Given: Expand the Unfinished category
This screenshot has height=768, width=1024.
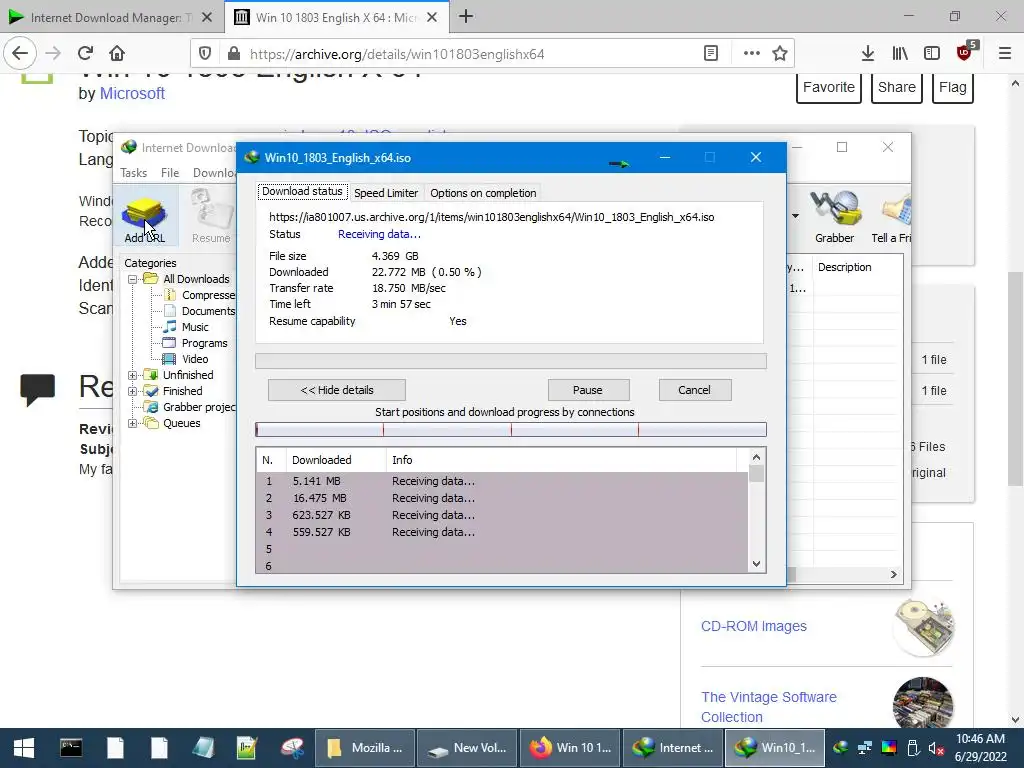Looking at the screenshot, I should (133, 375).
